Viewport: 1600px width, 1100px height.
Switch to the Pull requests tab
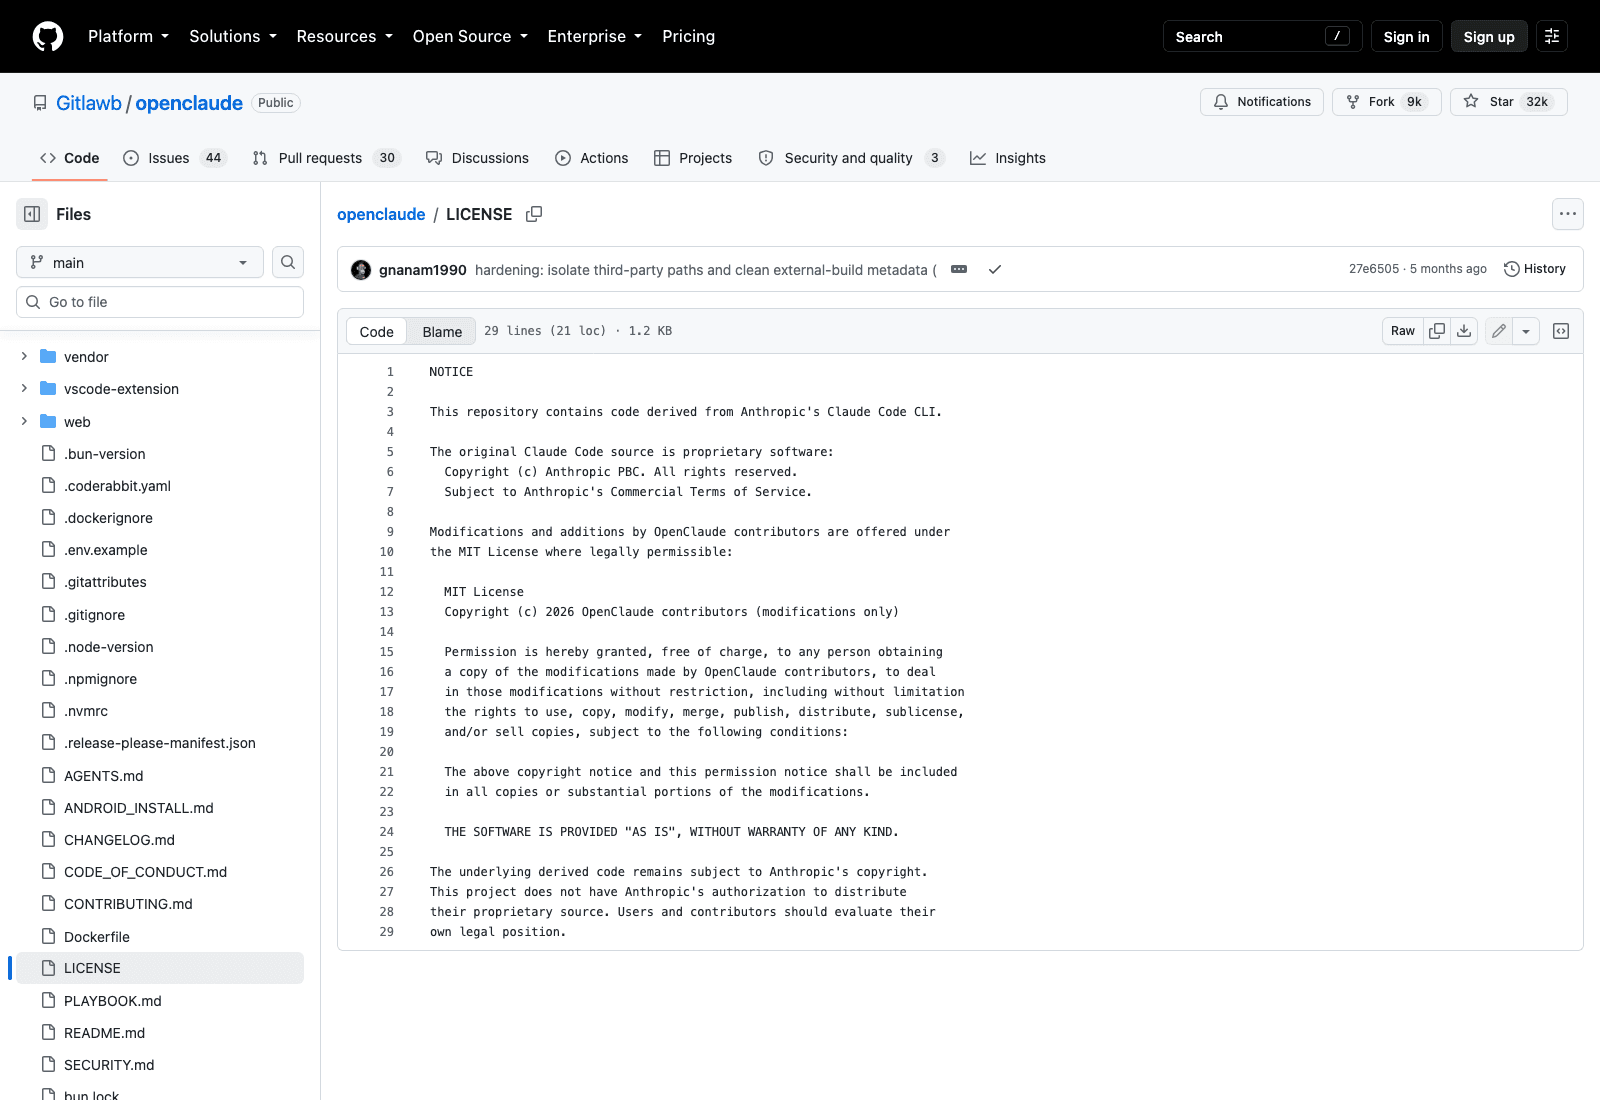tap(327, 158)
